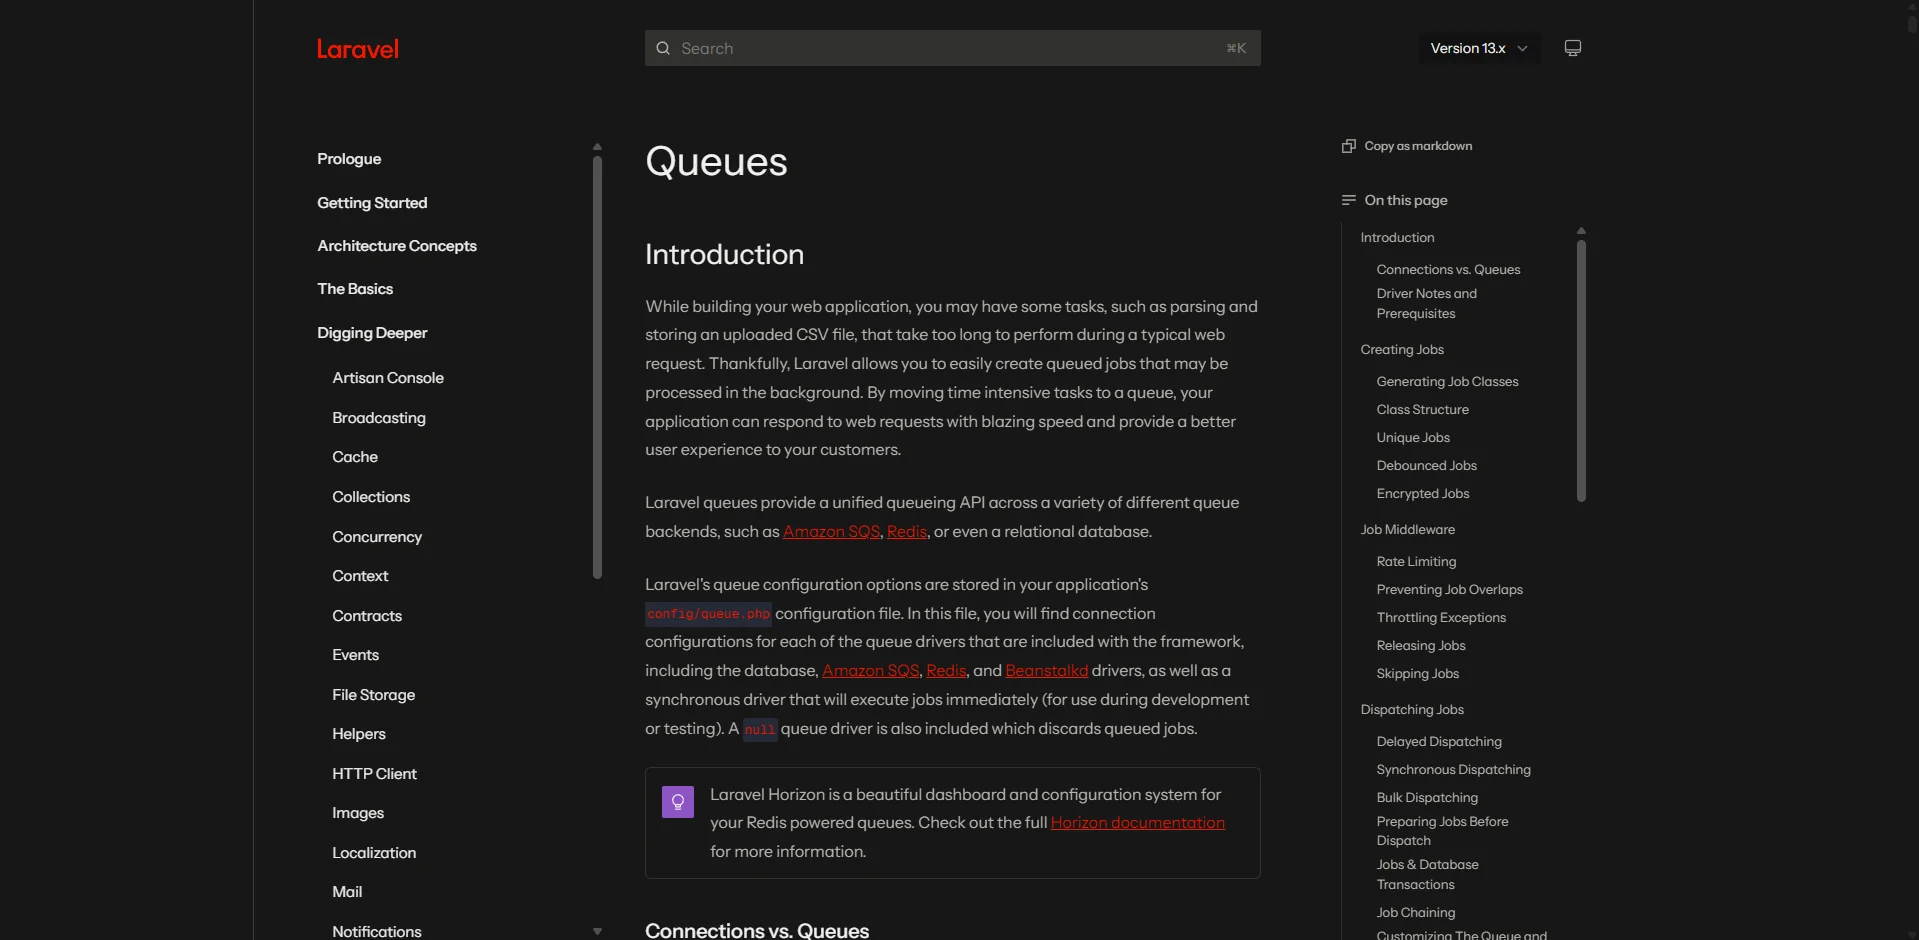
Task: Jump to Bulk Dispatching section
Action: pos(1427,798)
